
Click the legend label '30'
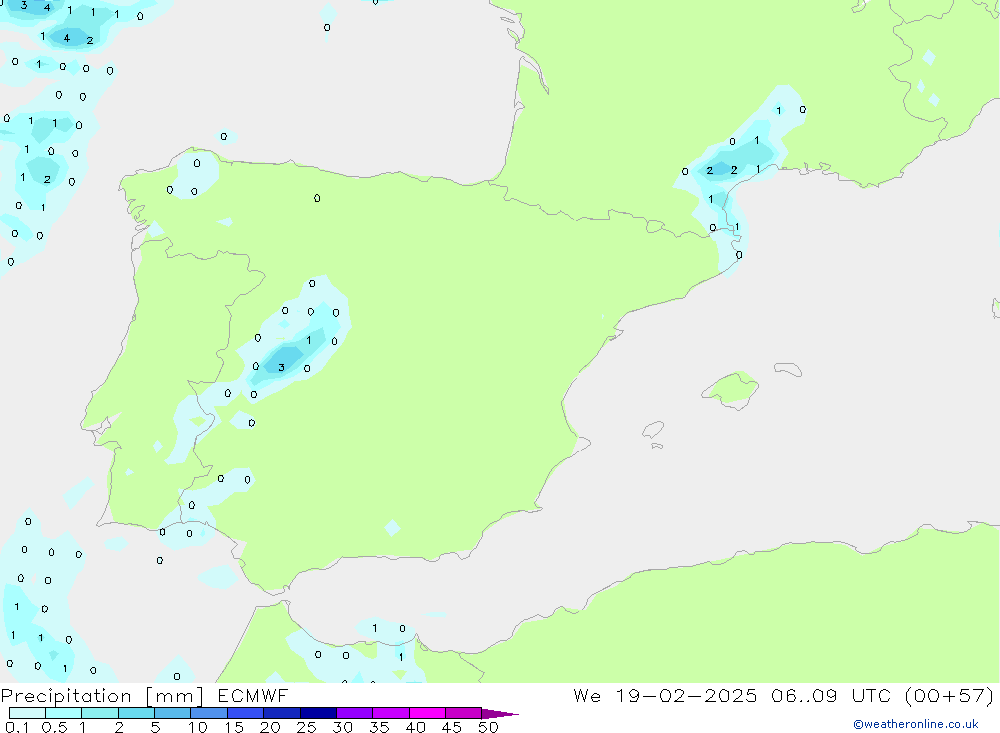(x=342, y=727)
